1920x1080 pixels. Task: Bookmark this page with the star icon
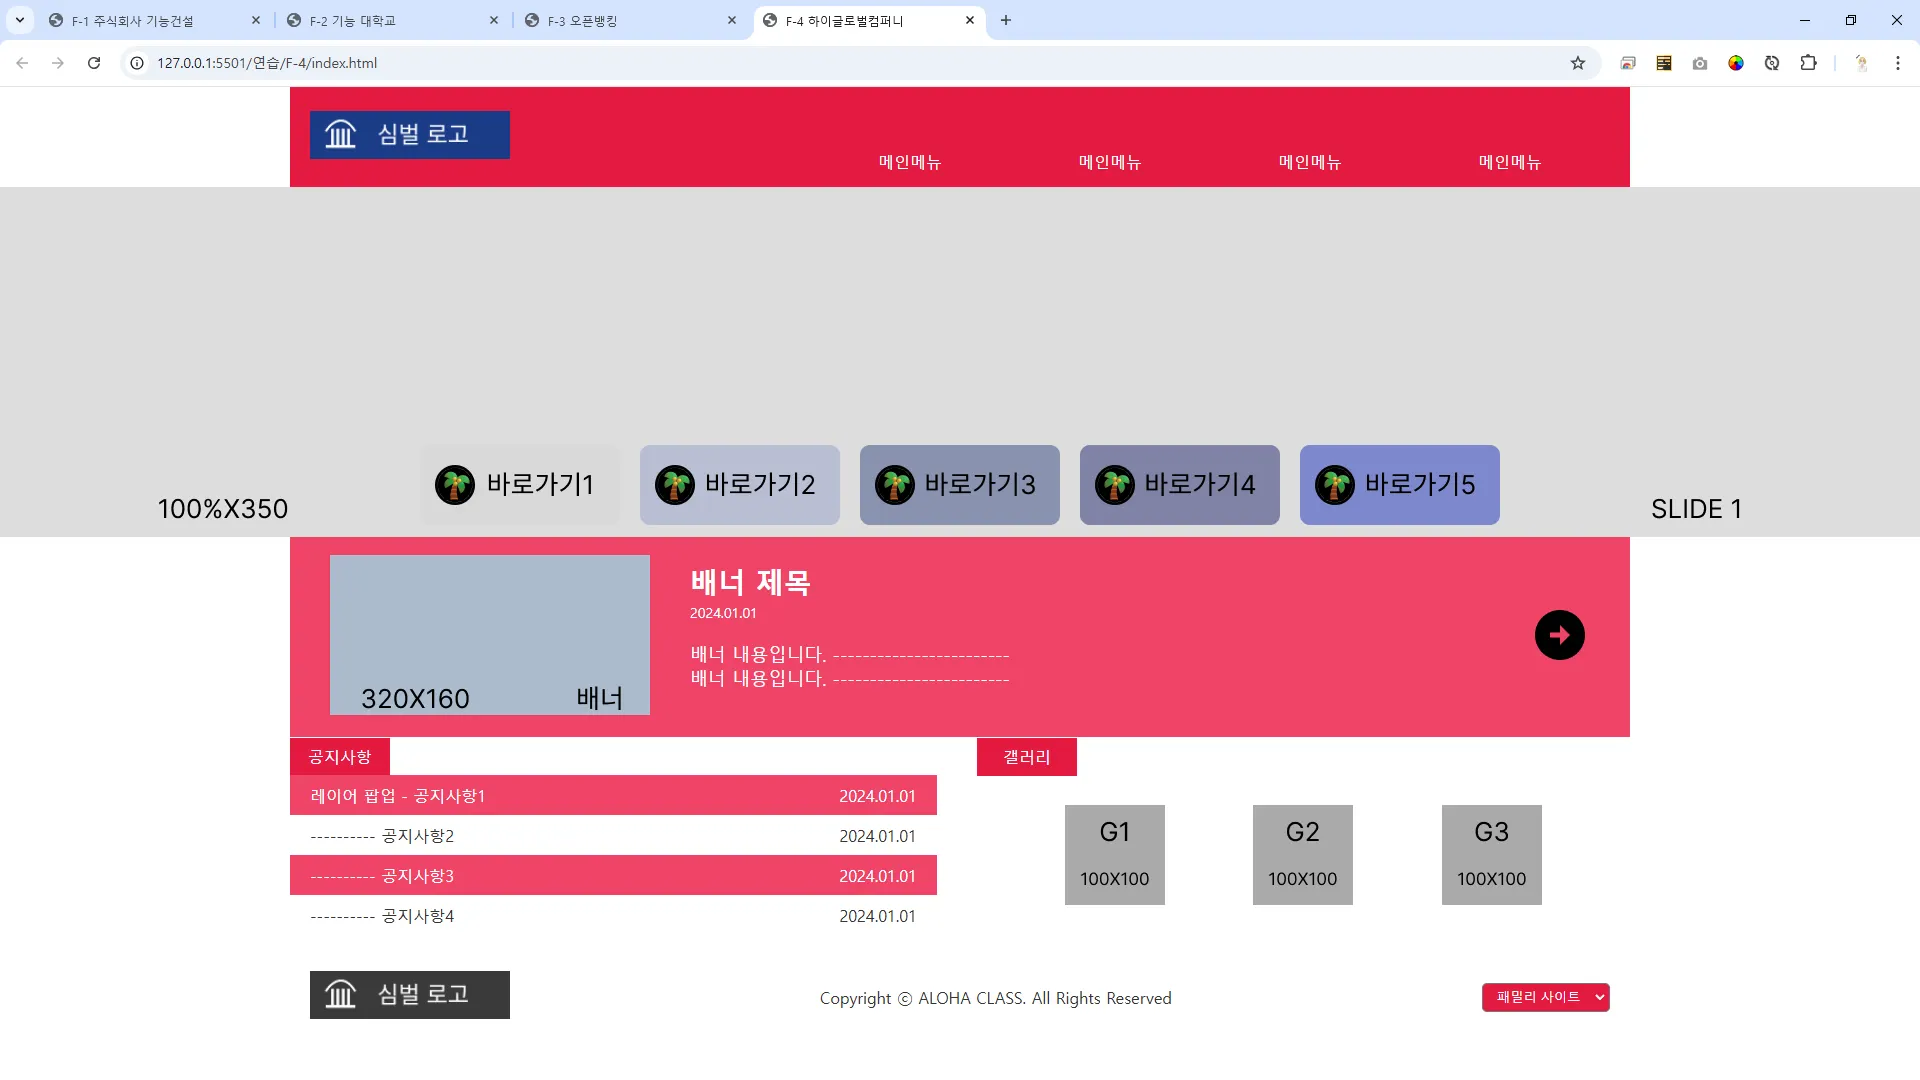point(1578,63)
